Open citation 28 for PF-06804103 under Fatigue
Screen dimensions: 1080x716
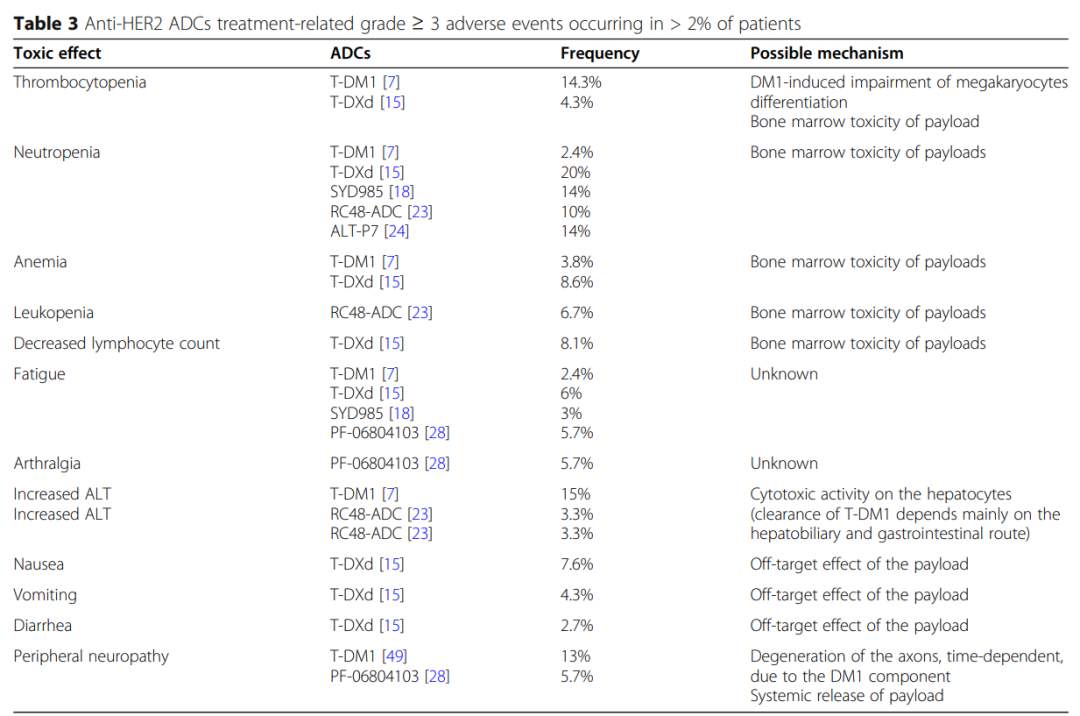438,433
